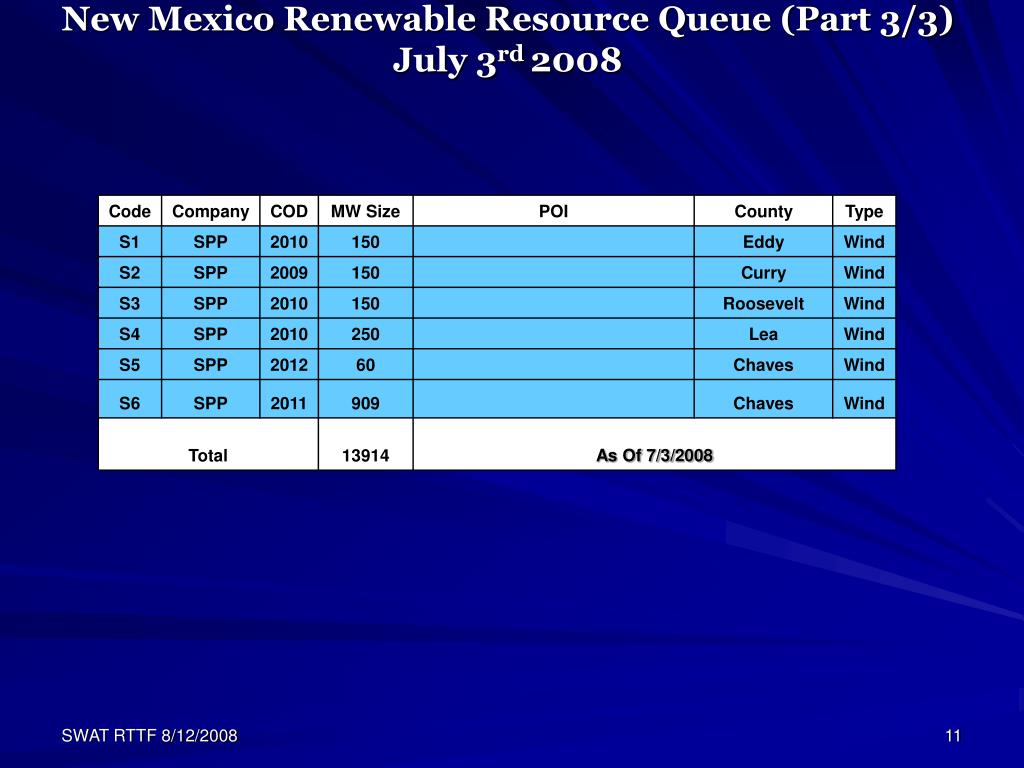This screenshot has width=1024, height=768.
Task: Click the Total label cell
Action: click(208, 444)
